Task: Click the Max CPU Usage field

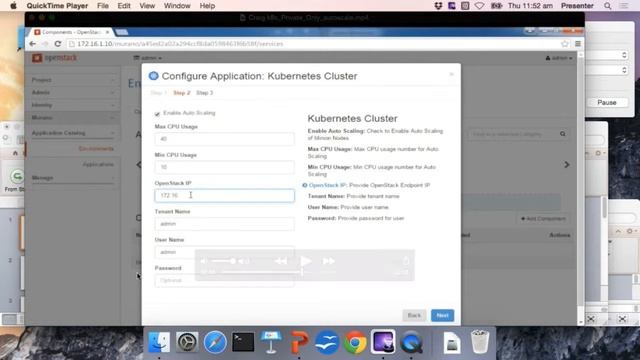Action: coord(224,139)
